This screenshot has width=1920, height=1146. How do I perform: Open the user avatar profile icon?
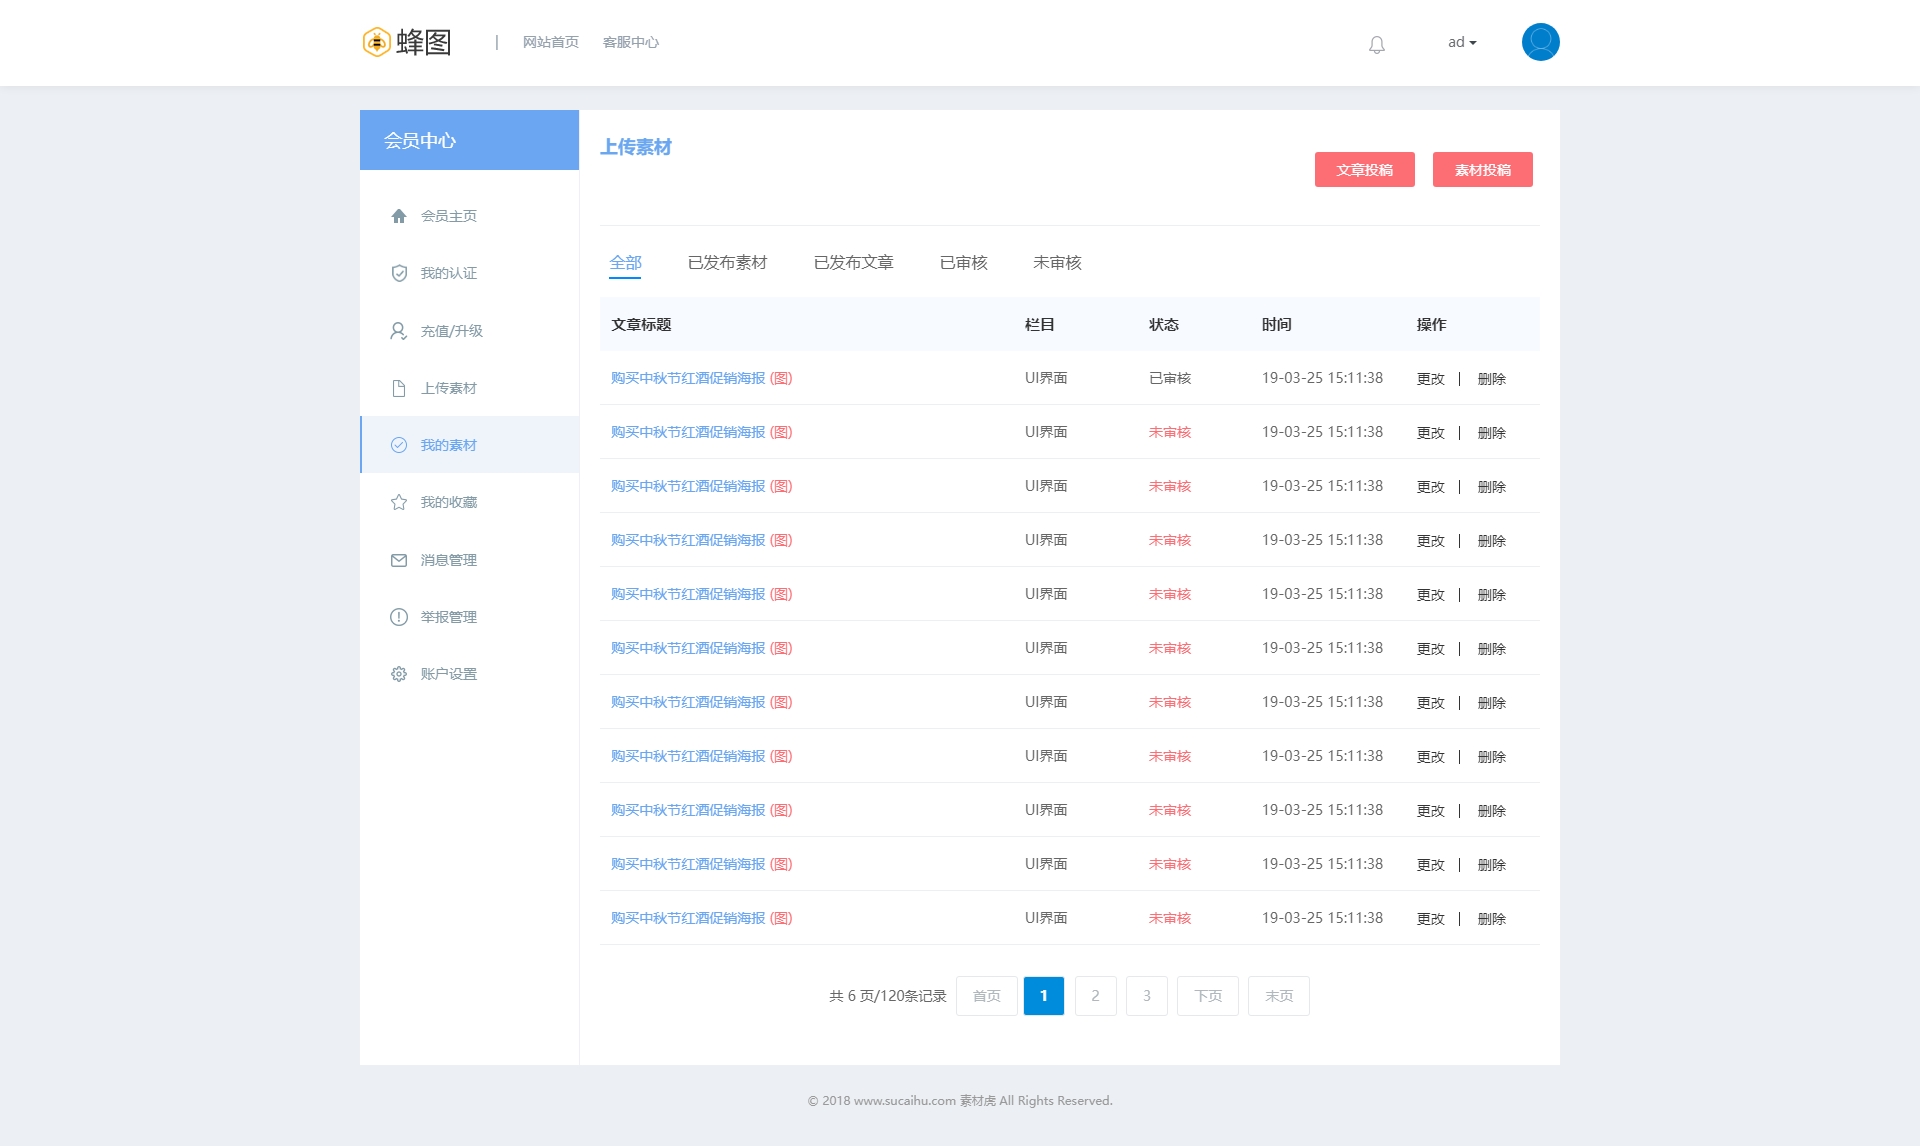click(x=1540, y=42)
